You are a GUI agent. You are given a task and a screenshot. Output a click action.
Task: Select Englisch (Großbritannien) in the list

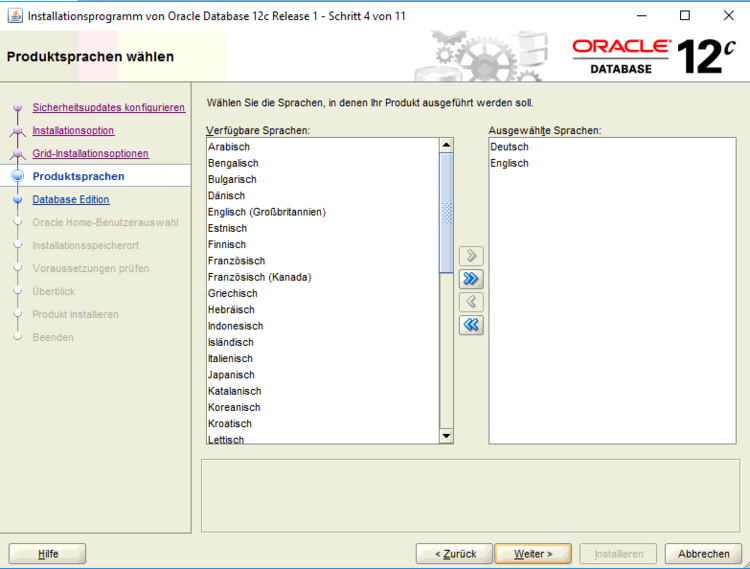point(323,212)
